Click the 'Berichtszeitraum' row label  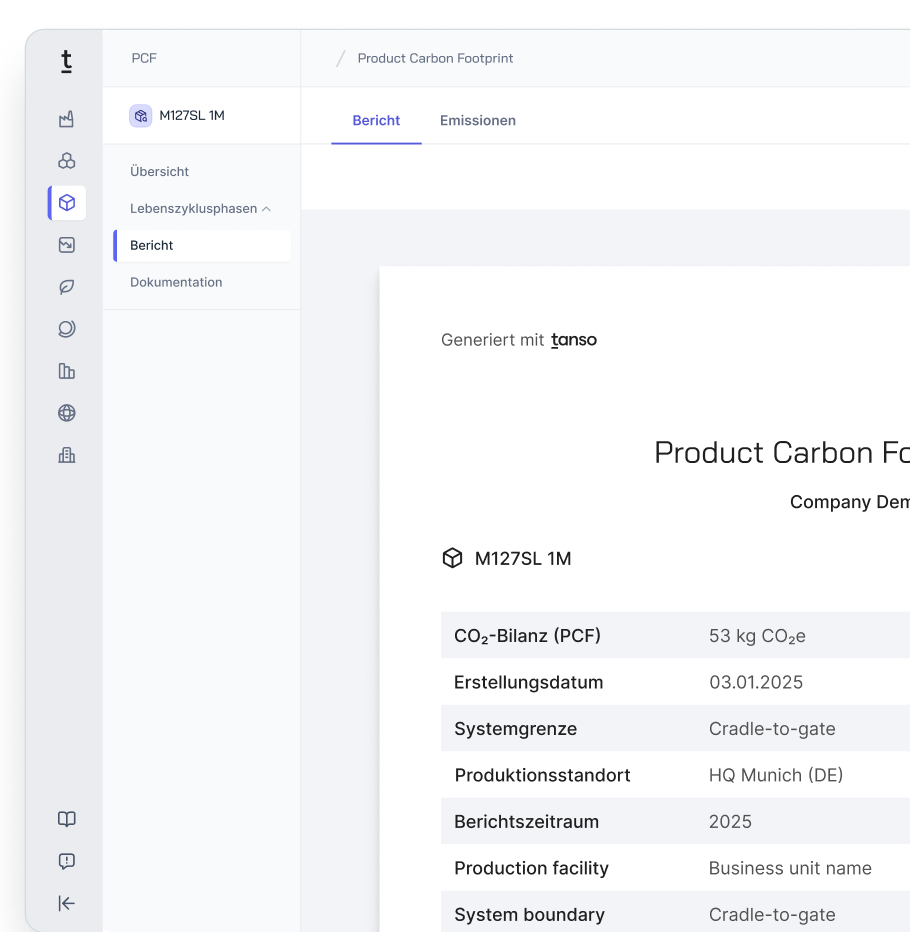pos(526,821)
